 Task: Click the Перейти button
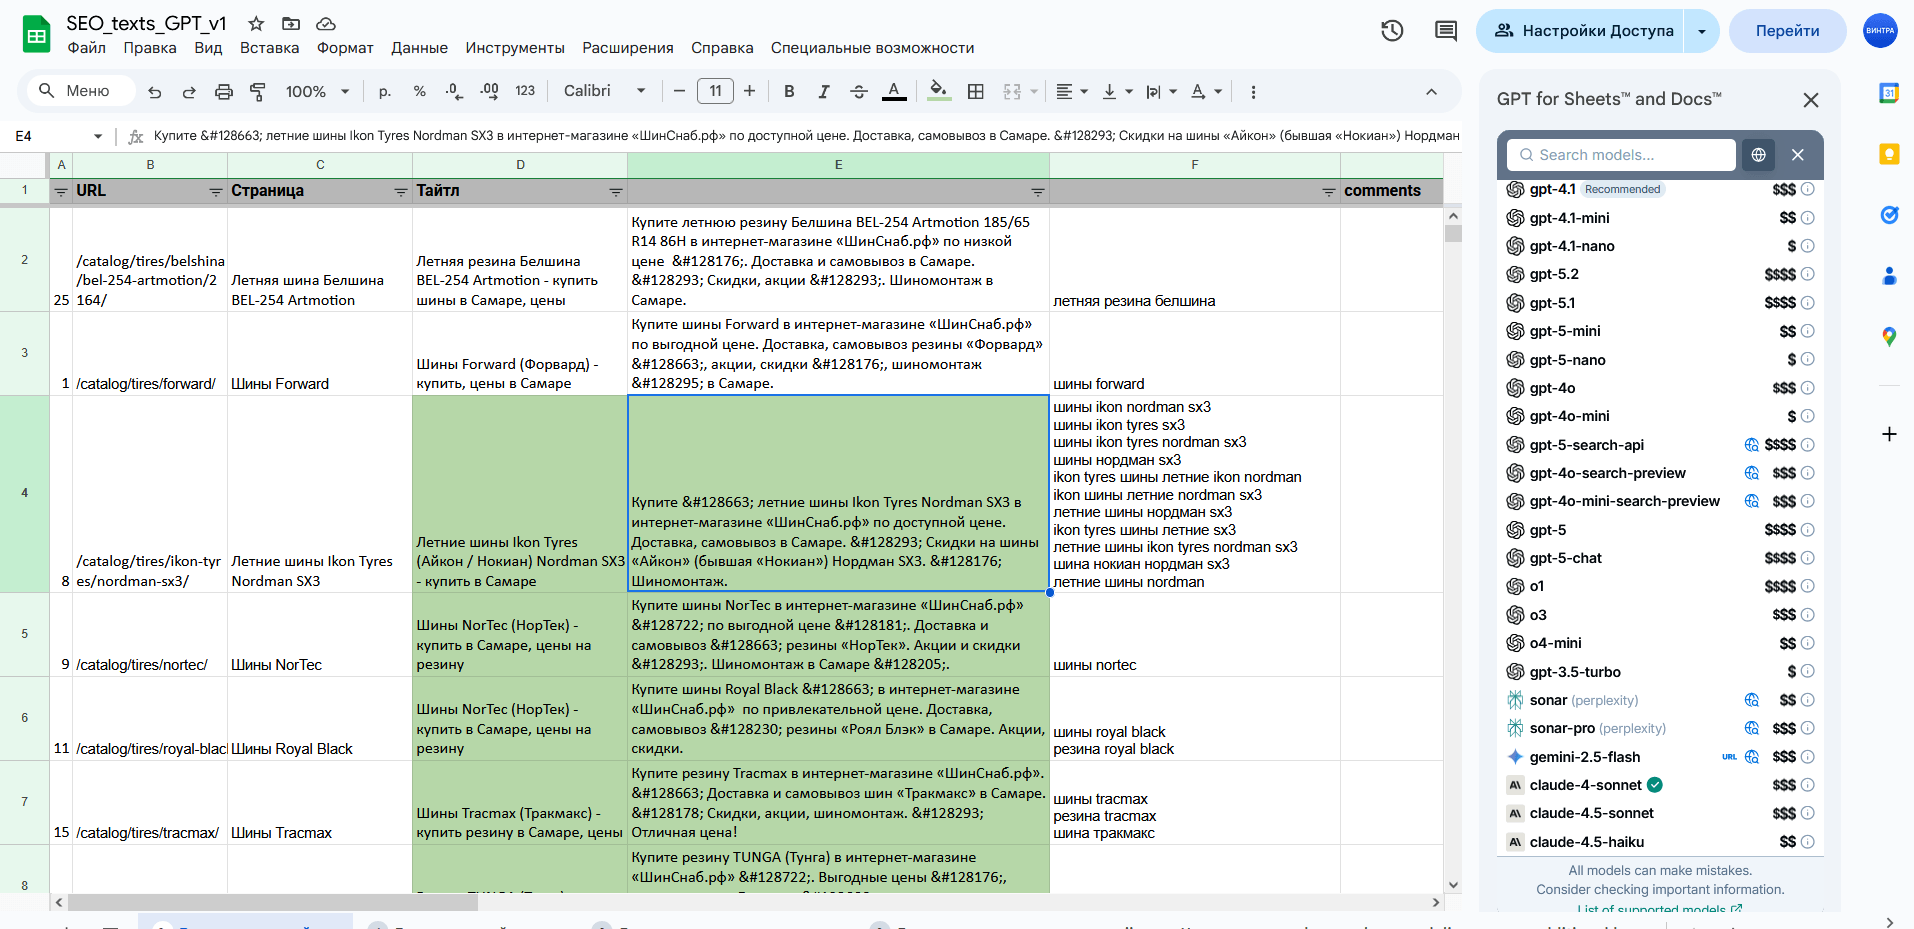click(x=1786, y=31)
